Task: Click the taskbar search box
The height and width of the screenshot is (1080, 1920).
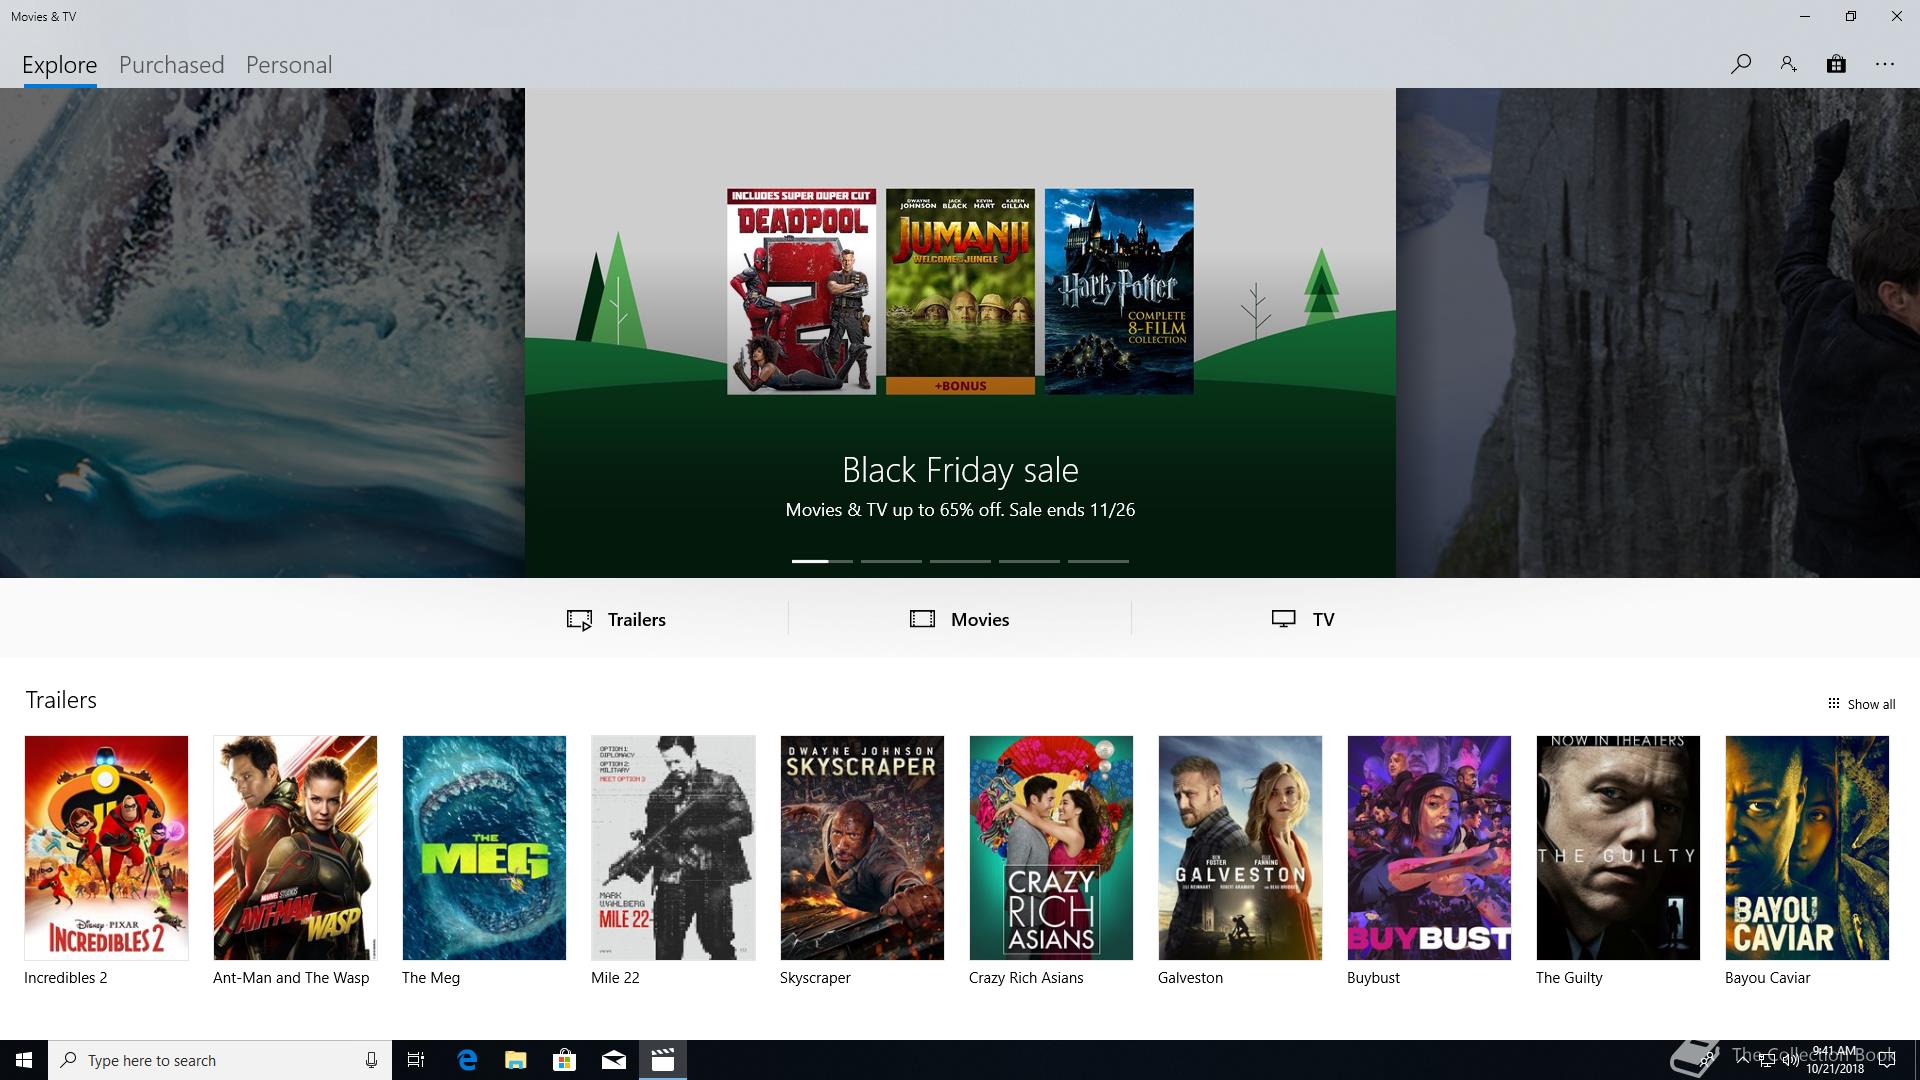Action: tap(220, 1060)
